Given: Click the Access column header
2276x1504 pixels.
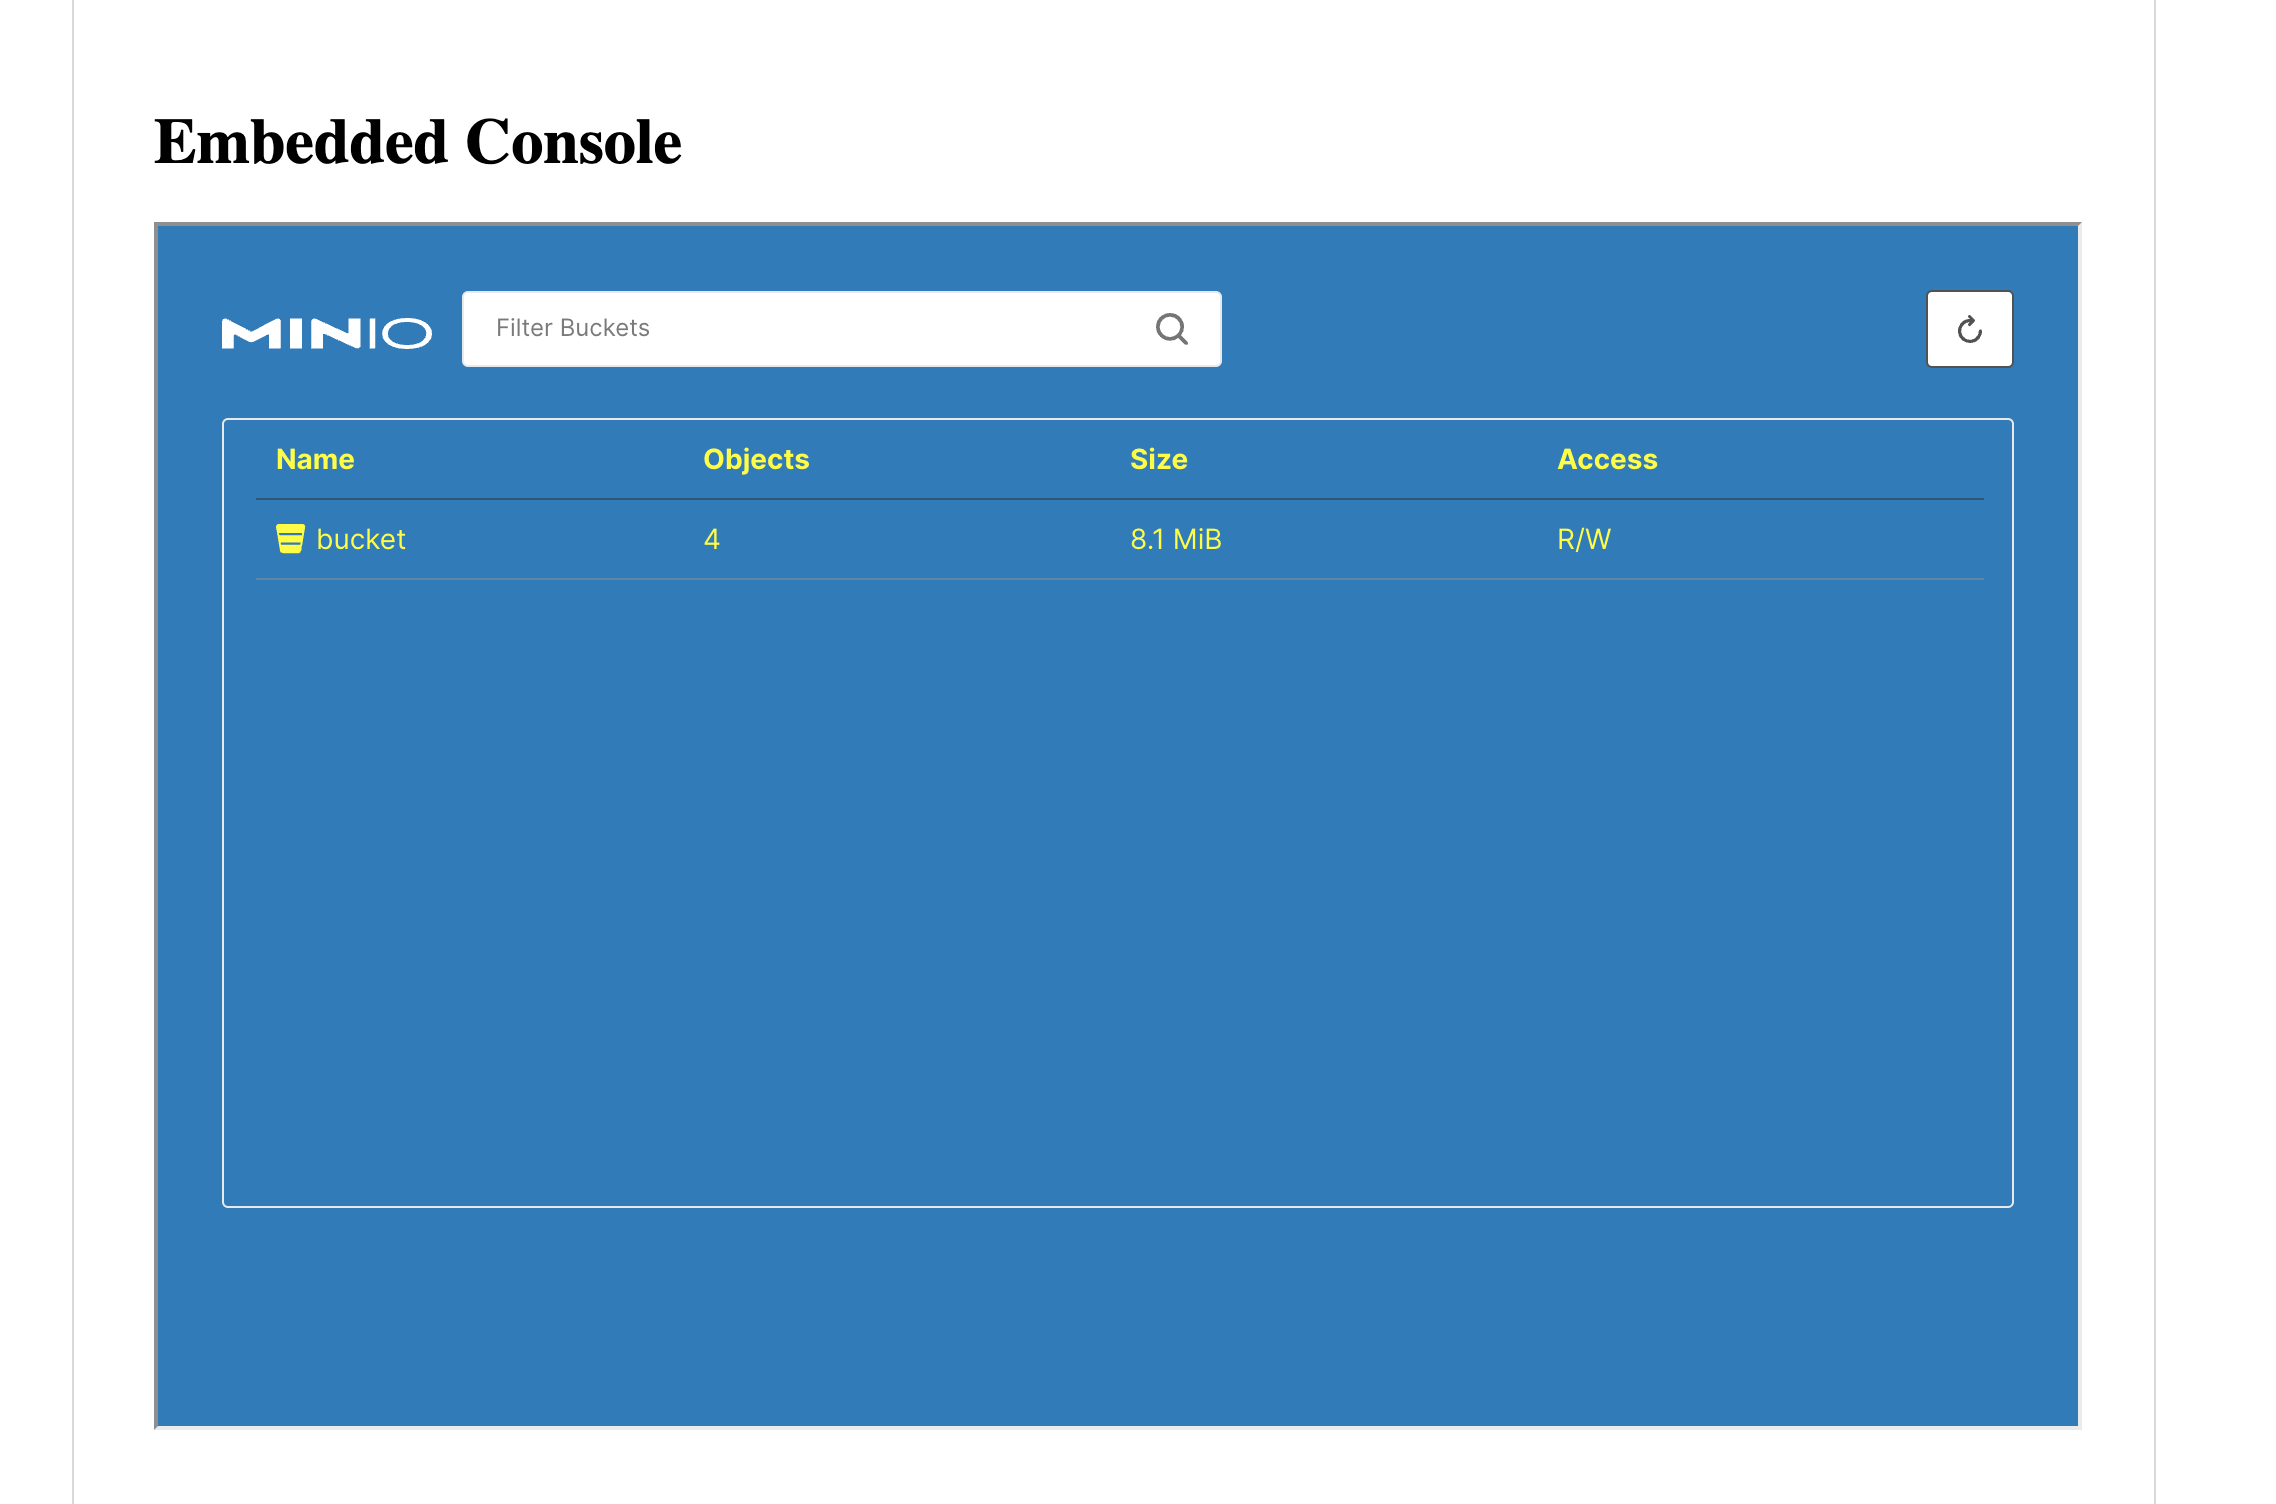Looking at the screenshot, I should [1607, 459].
